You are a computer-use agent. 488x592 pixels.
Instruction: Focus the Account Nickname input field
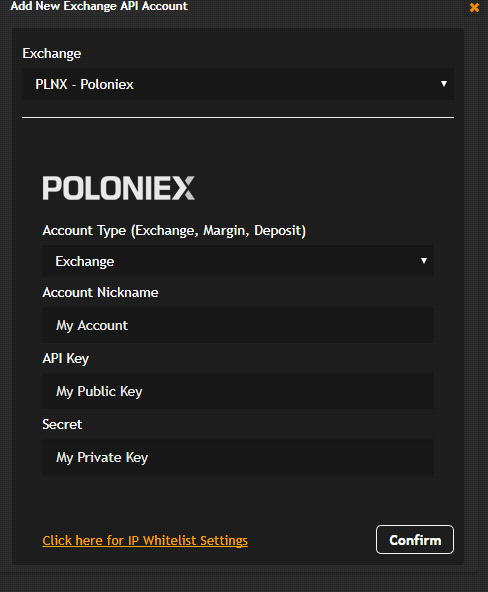tap(238, 325)
